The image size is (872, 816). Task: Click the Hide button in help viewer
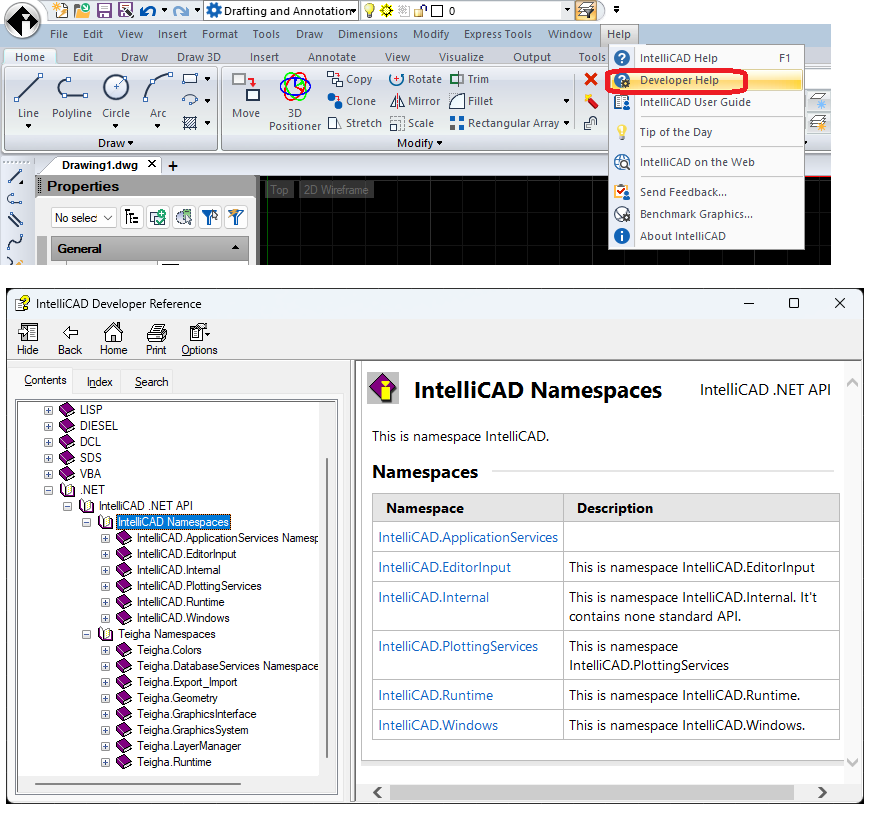point(28,339)
